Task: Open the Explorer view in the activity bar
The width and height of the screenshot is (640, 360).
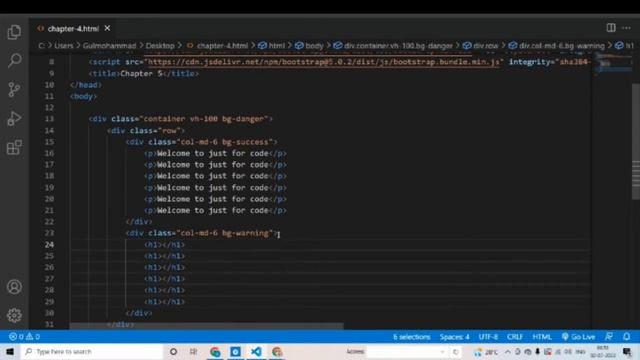Action: (14, 32)
